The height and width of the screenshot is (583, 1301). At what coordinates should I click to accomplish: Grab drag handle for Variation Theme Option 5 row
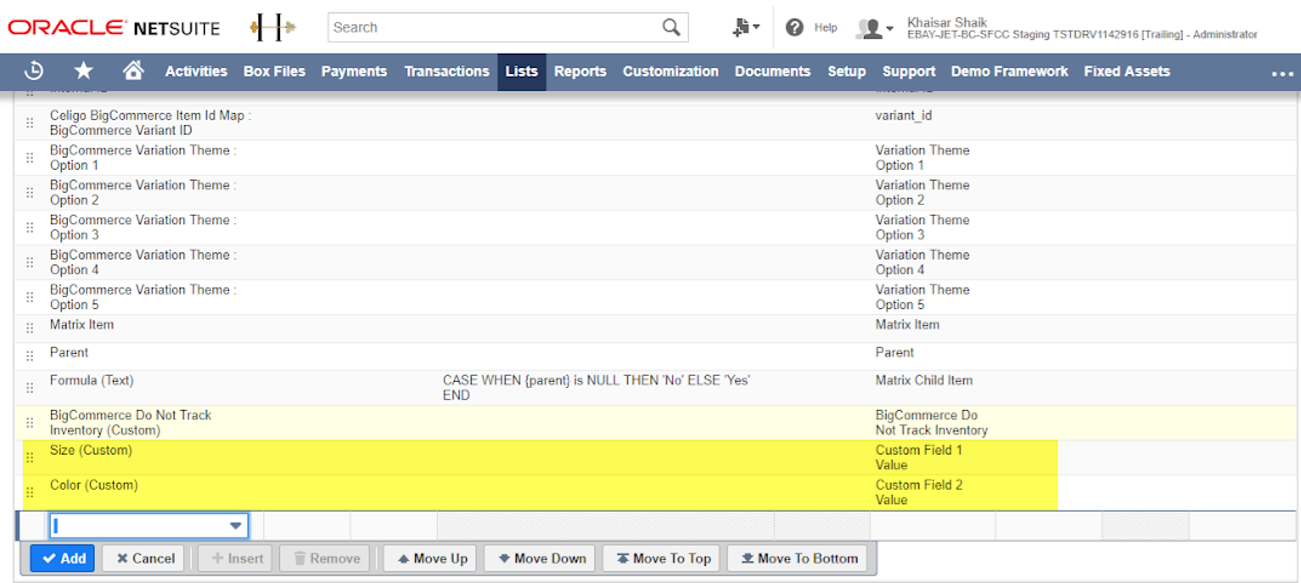pos(29,298)
